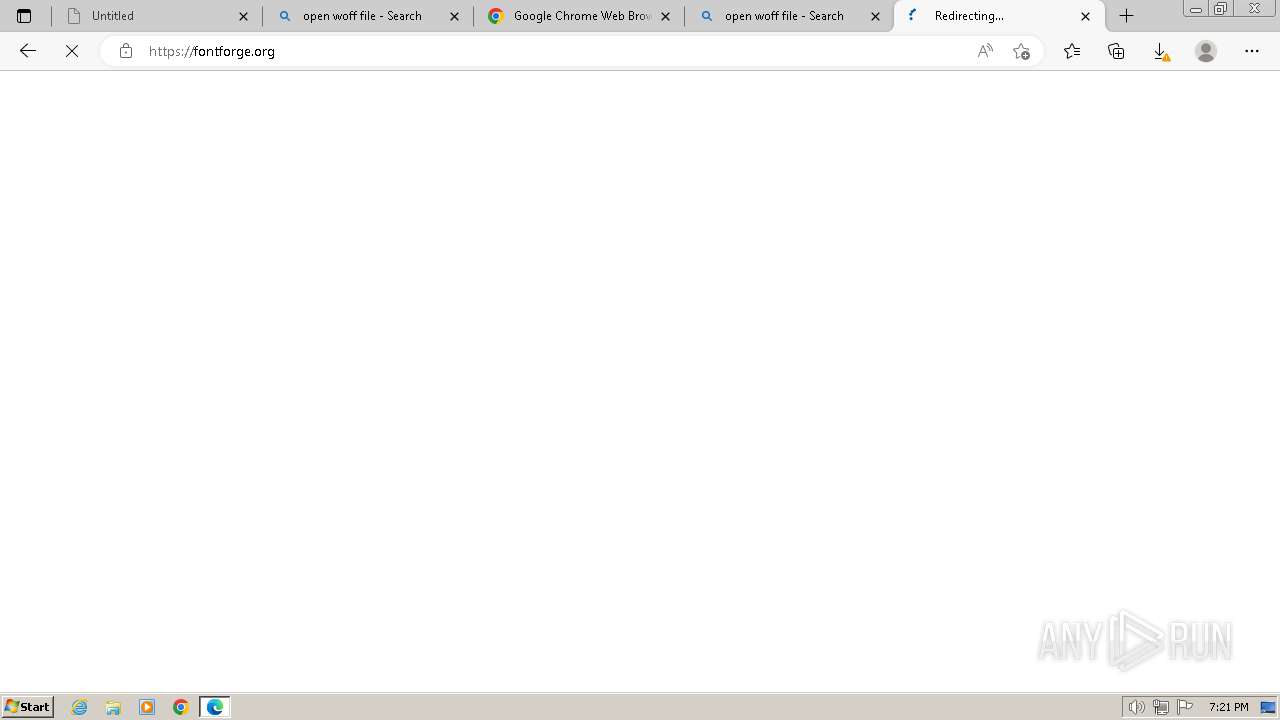The image size is (1280, 720).
Task: View site information lock icon
Action: [126, 51]
